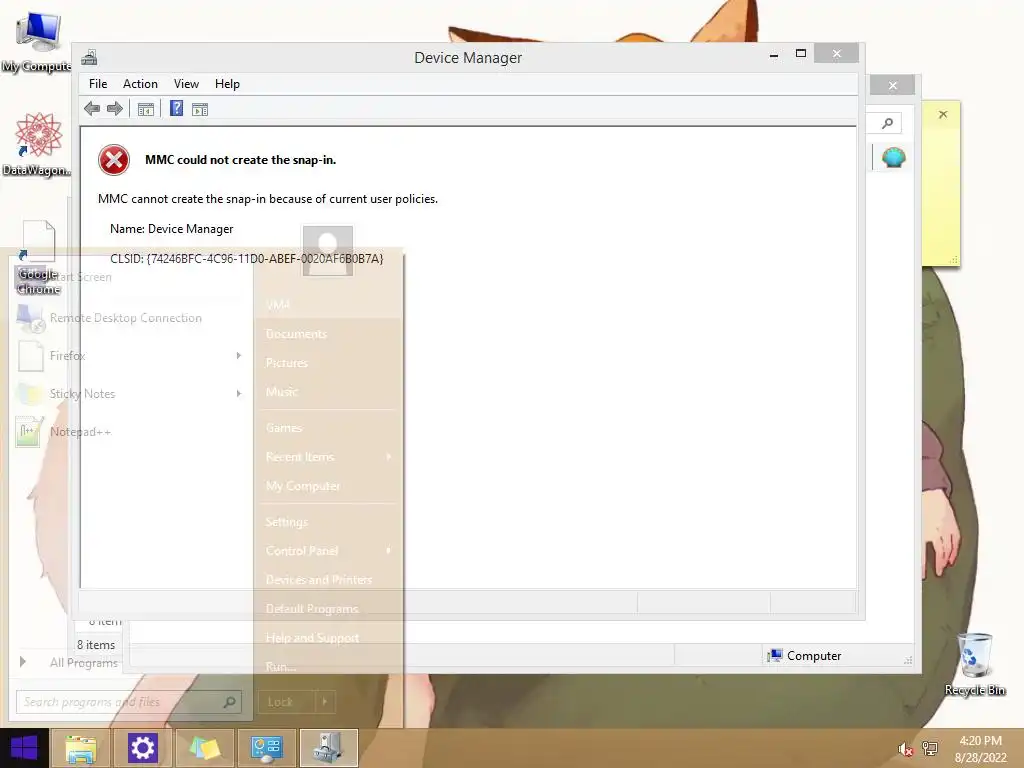Click the Search programs and files box
The width and height of the screenshot is (1024, 768).
coord(129,702)
